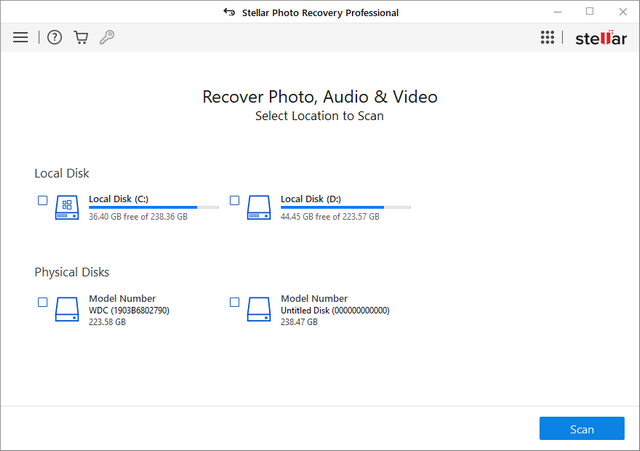Click the help question mark icon
The width and height of the screenshot is (640, 451).
pyautogui.click(x=54, y=37)
